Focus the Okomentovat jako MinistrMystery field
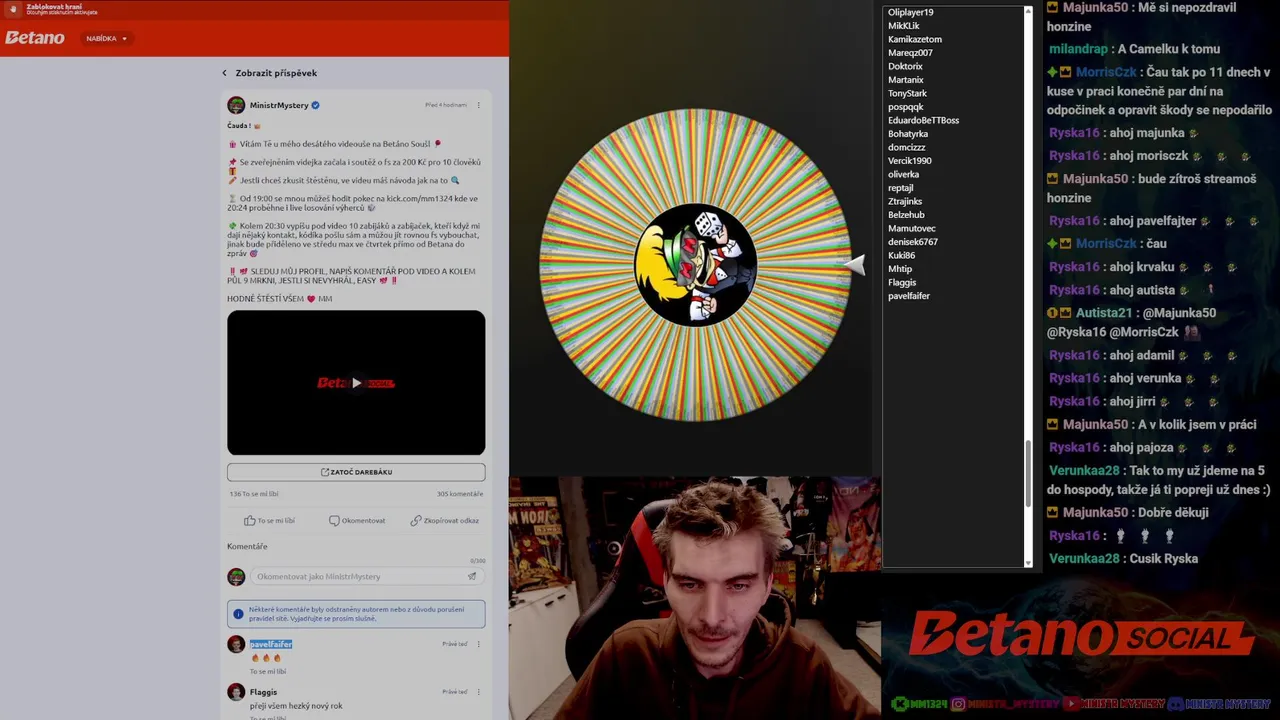The height and width of the screenshot is (720, 1280). (355, 576)
